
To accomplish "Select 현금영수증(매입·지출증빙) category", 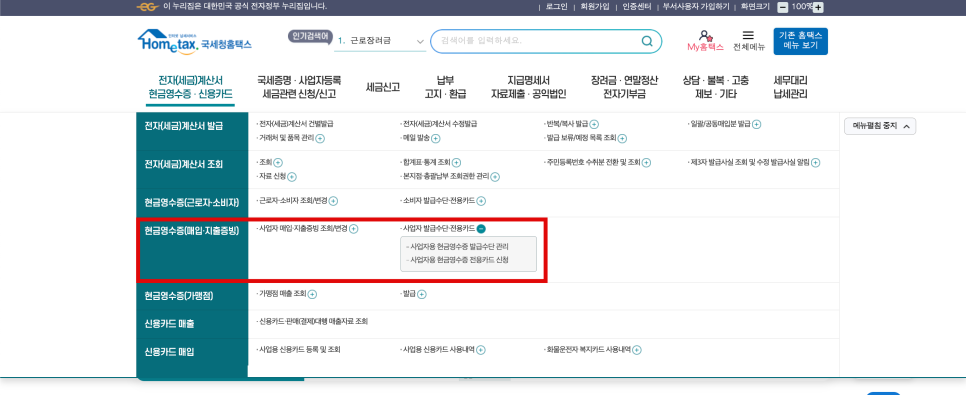I will [192, 232].
